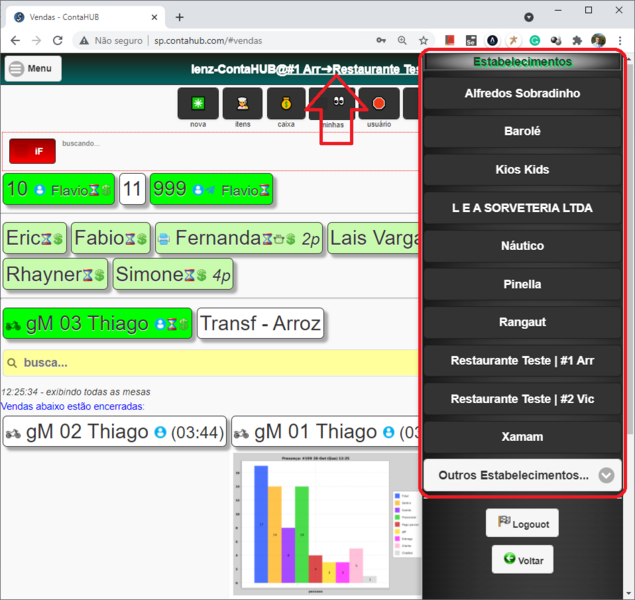Open gM 03 Thiago delivery order

click(x=97, y=323)
